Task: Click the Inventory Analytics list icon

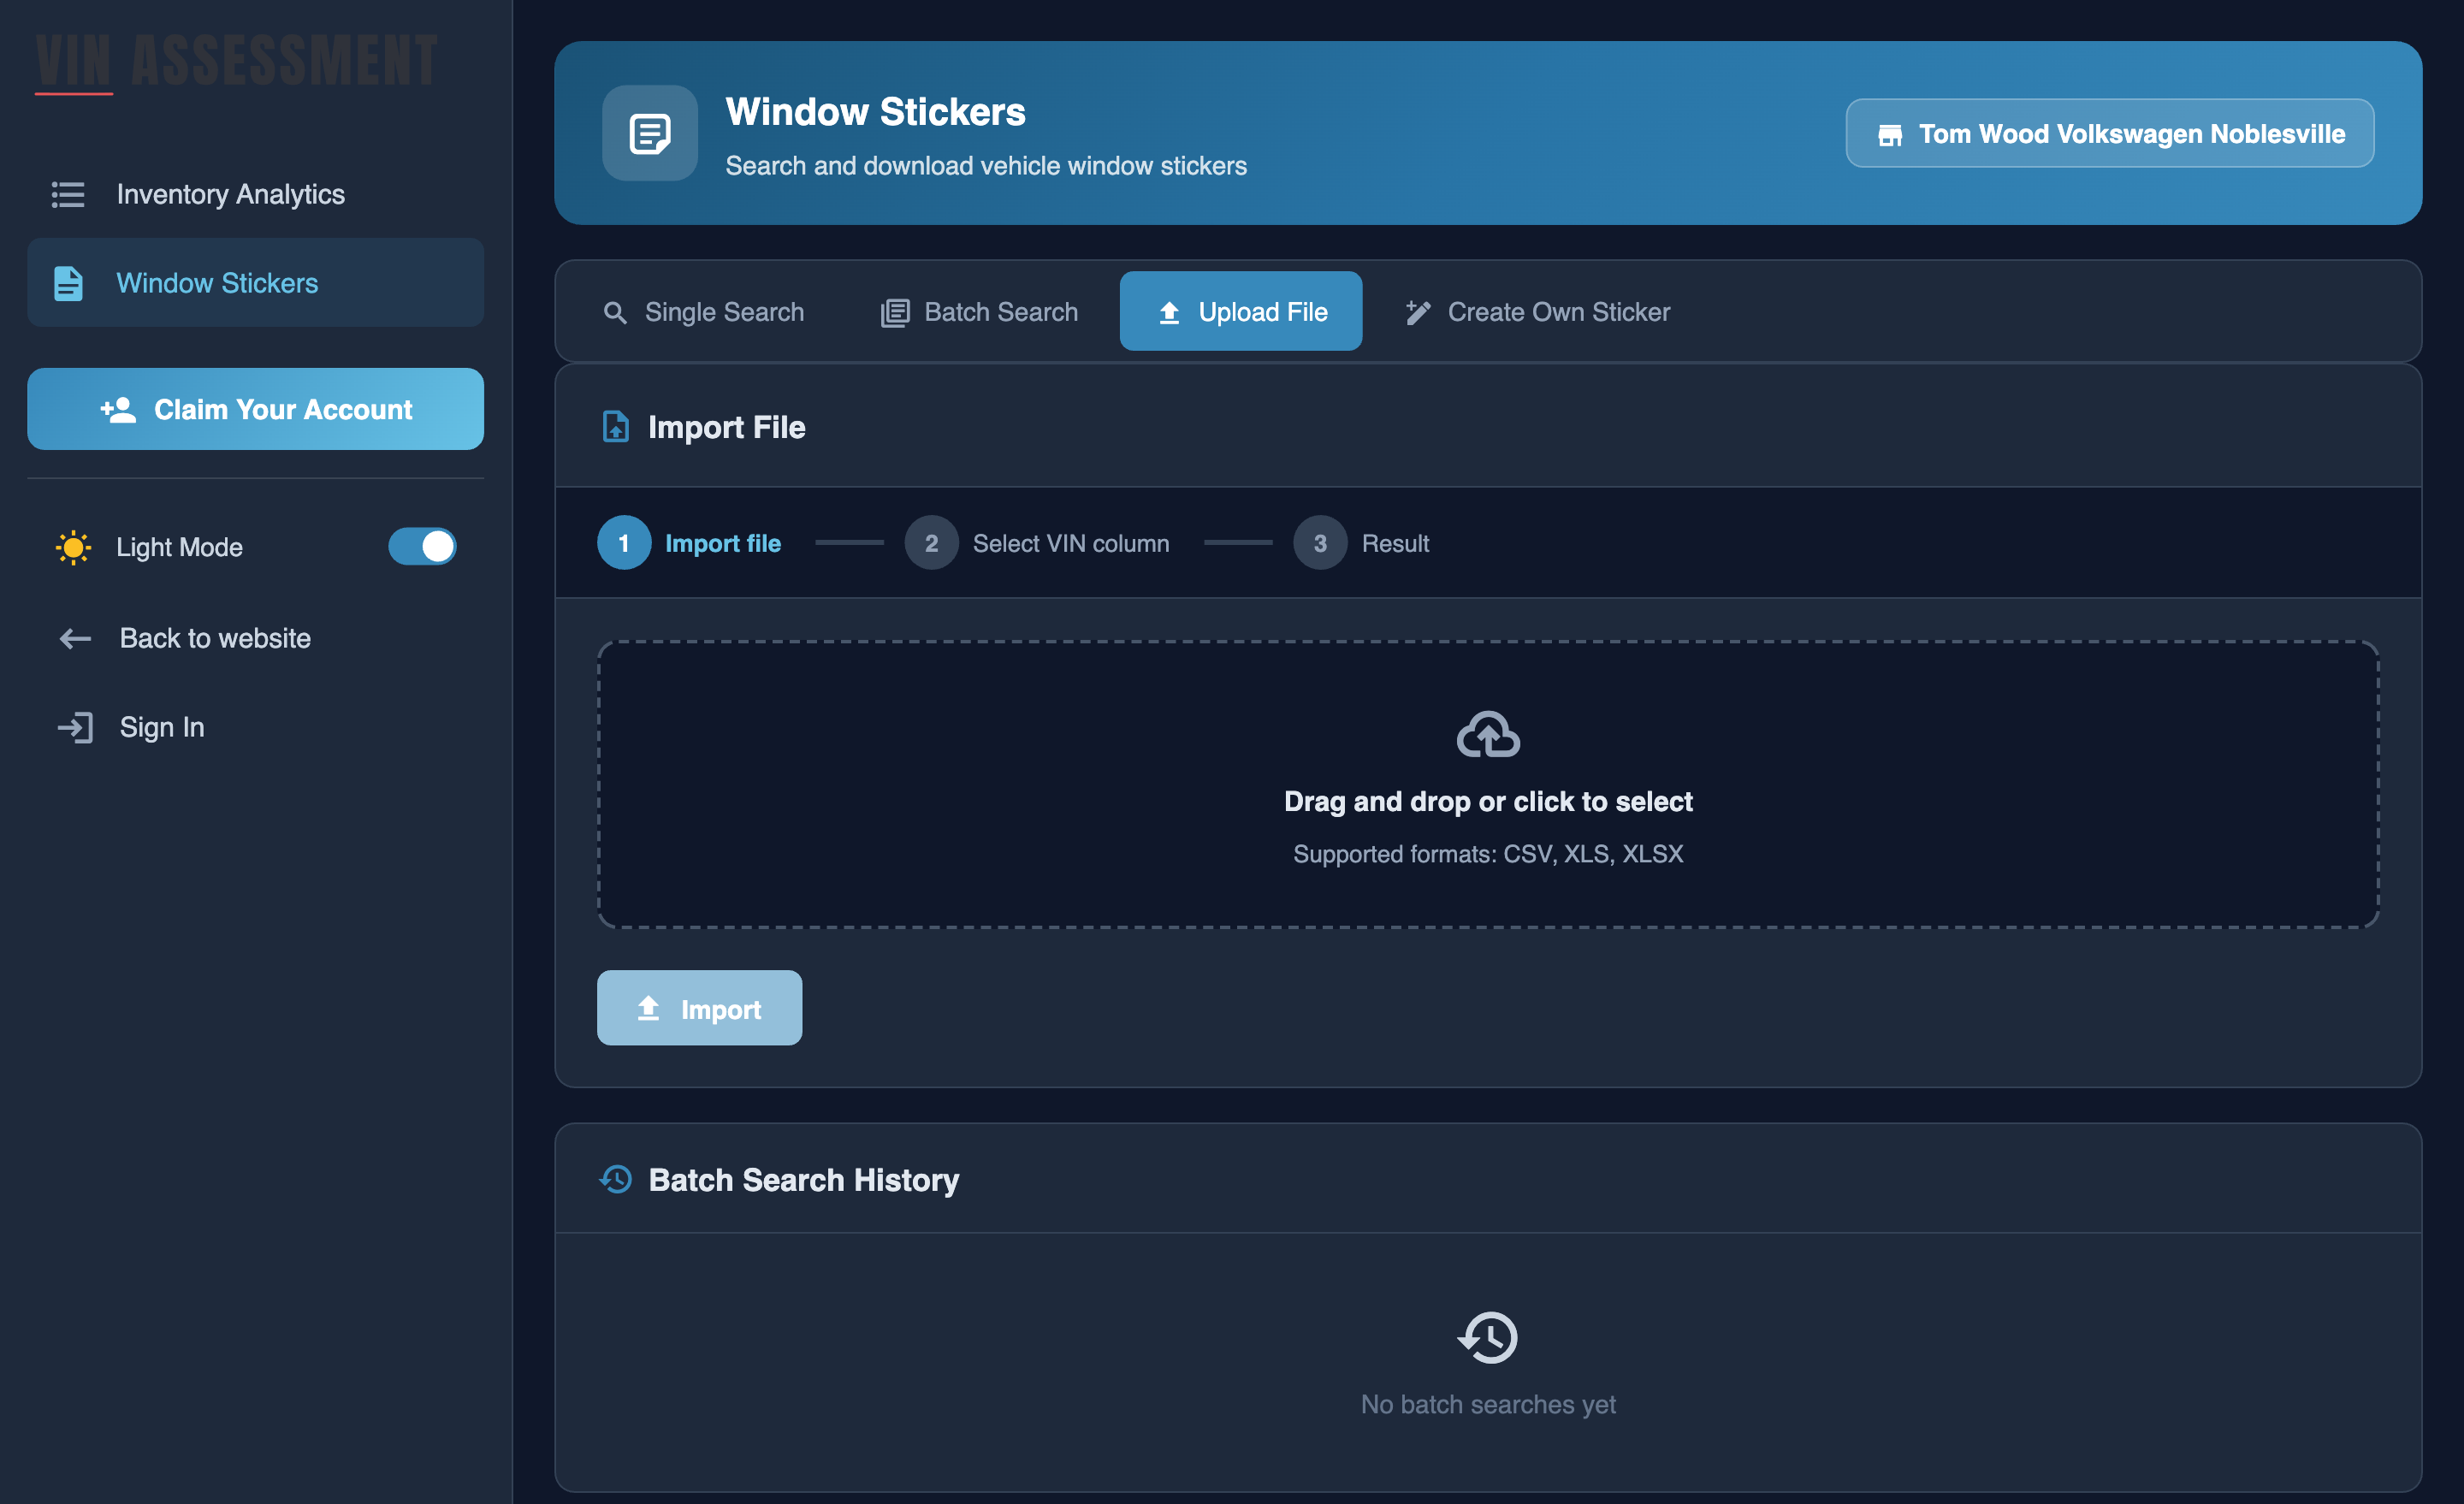Action: point(68,194)
